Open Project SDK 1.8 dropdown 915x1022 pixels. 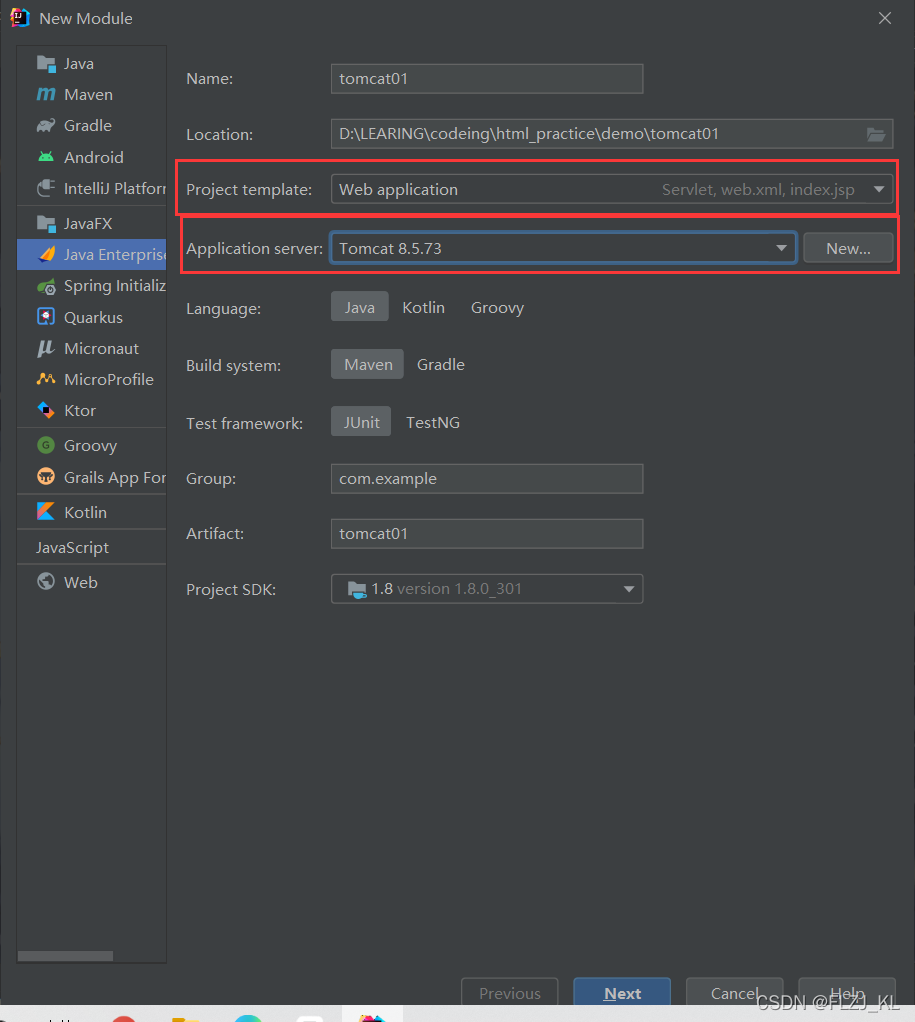(x=629, y=589)
